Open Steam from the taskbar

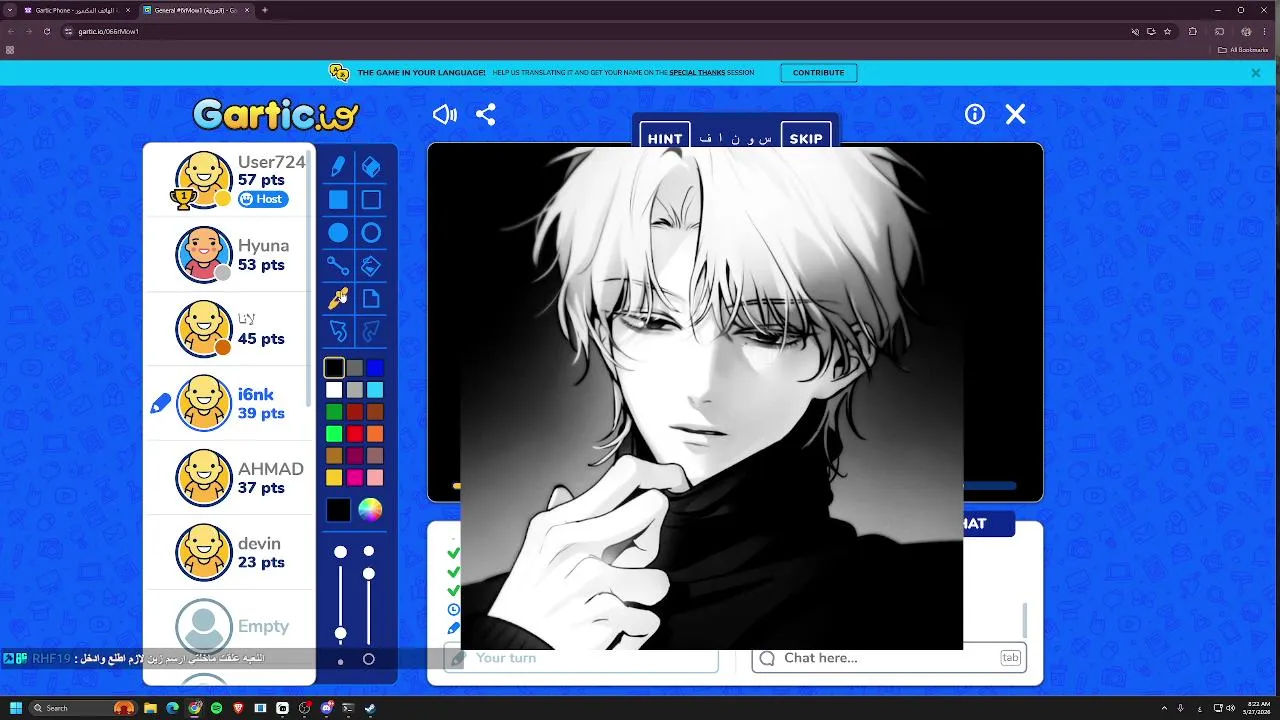(x=370, y=708)
